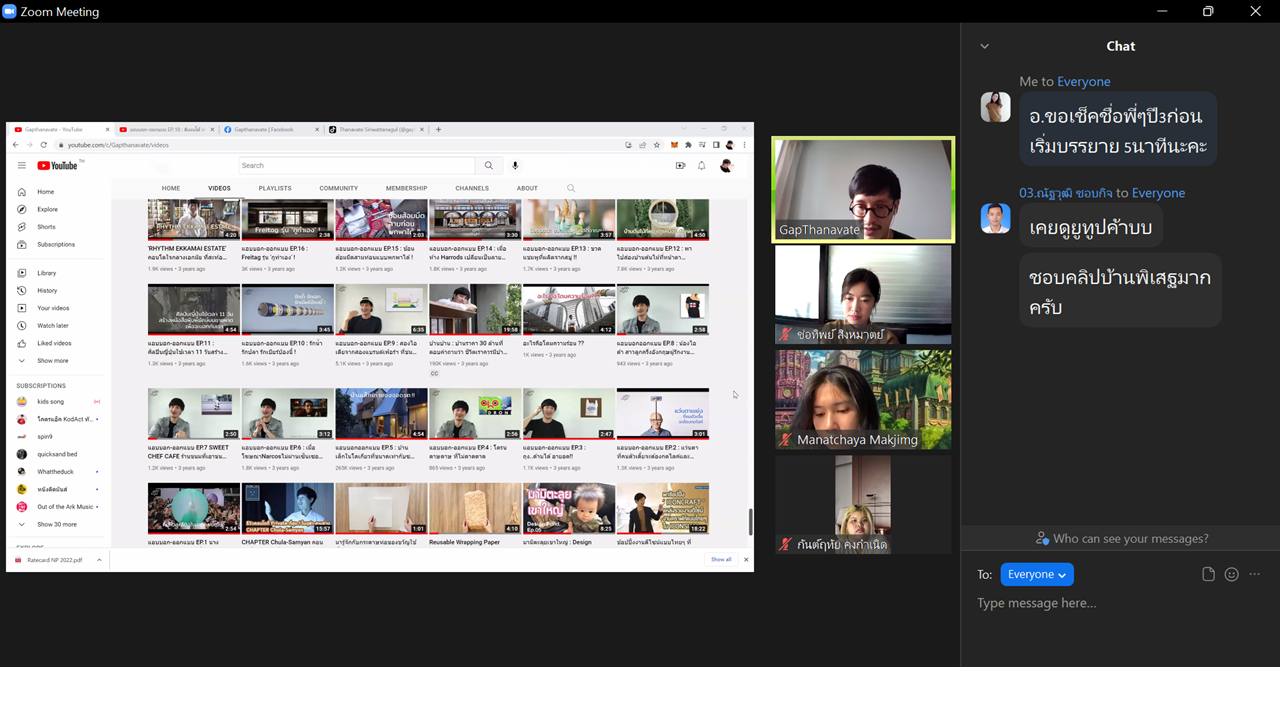Click the YouTube hamburger menu icon
Image resolution: width=1280 pixels, height=720 pixels.
[21, 166]
